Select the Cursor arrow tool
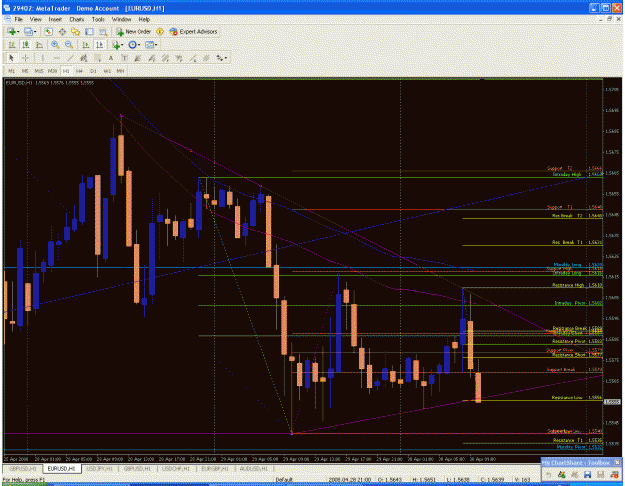This screenshot has width=625, height=486. pos(11,58)
